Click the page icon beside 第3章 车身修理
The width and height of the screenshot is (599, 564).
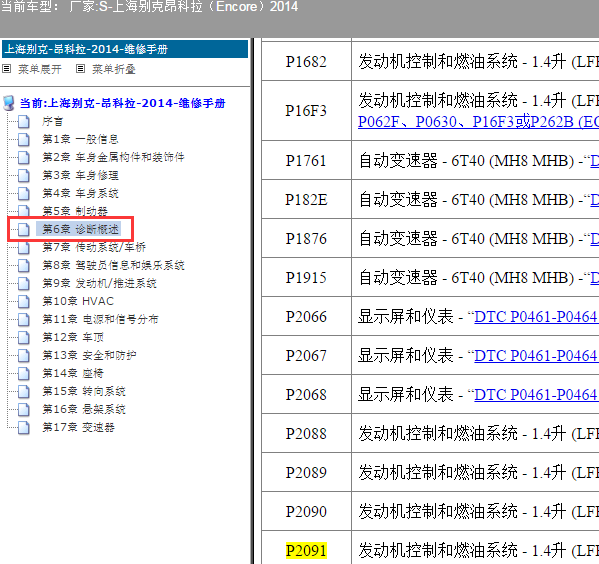[x=24, y=175]
